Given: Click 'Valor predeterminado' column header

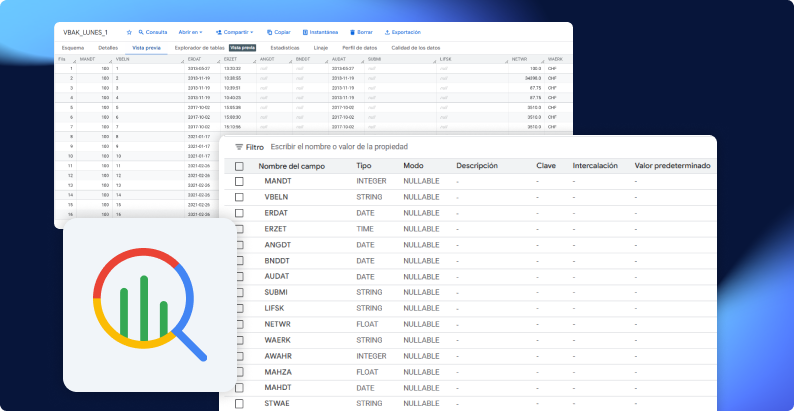Looking at the screenshot, I should 672,166.
